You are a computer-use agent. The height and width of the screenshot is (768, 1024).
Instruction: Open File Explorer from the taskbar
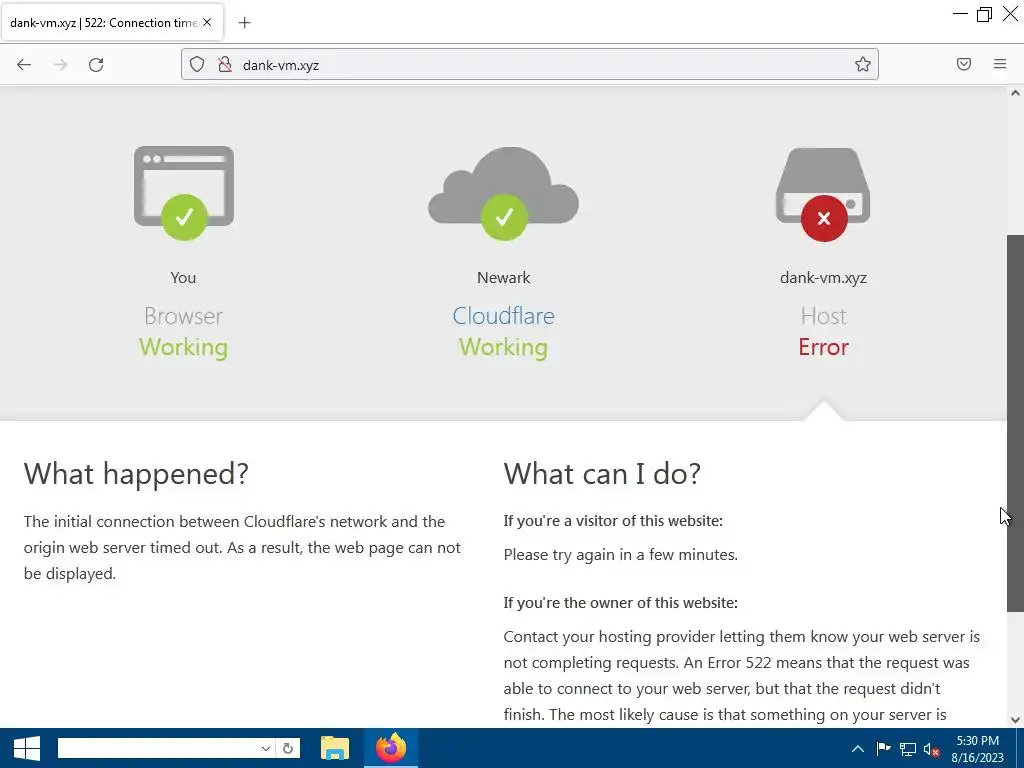tap(335, 748)
